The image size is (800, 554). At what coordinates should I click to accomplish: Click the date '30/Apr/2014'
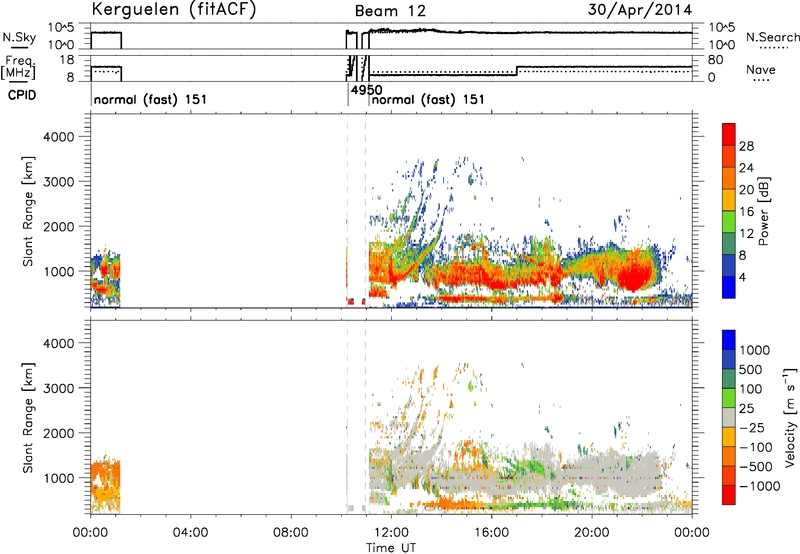[x=640, y=10]
